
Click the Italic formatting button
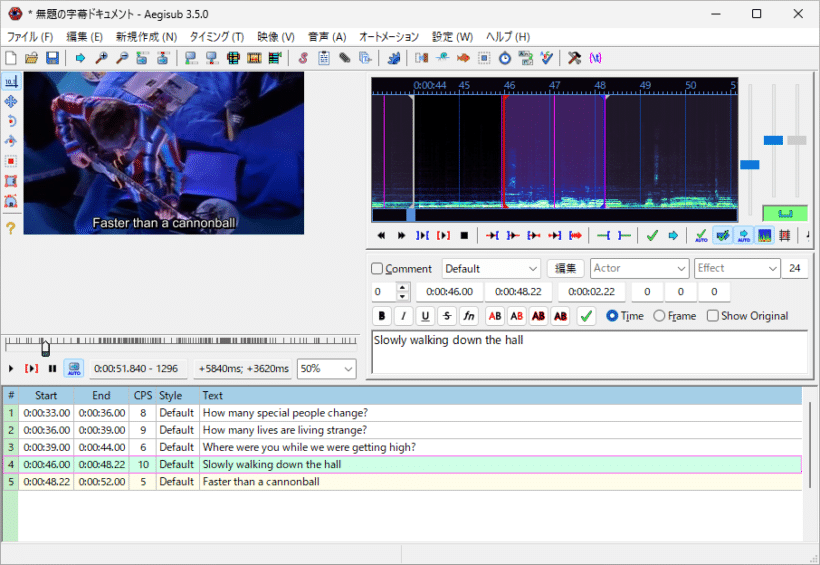pos(403,316)
